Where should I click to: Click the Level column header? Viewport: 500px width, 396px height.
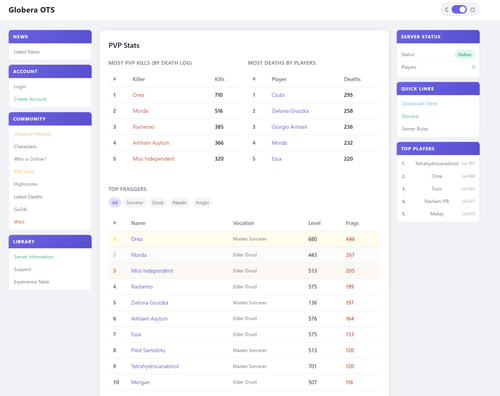pos(314,223)
